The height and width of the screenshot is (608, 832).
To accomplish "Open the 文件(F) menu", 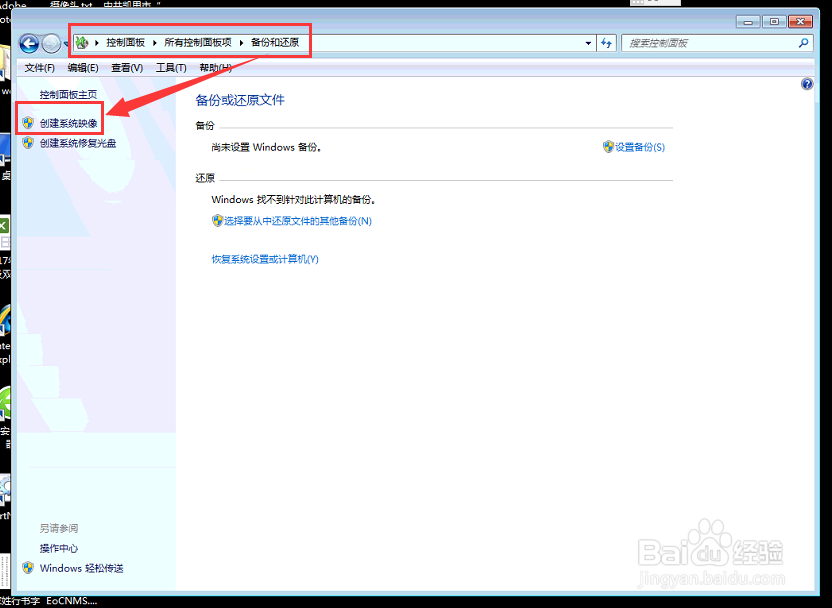I will click(x=40, y=68).
